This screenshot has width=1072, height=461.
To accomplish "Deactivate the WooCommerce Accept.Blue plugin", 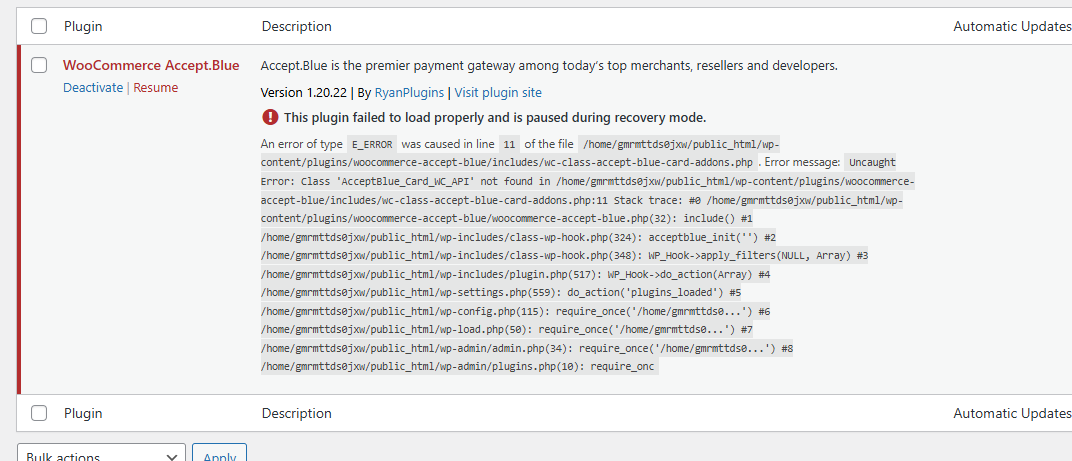I will tap(93, 88).
